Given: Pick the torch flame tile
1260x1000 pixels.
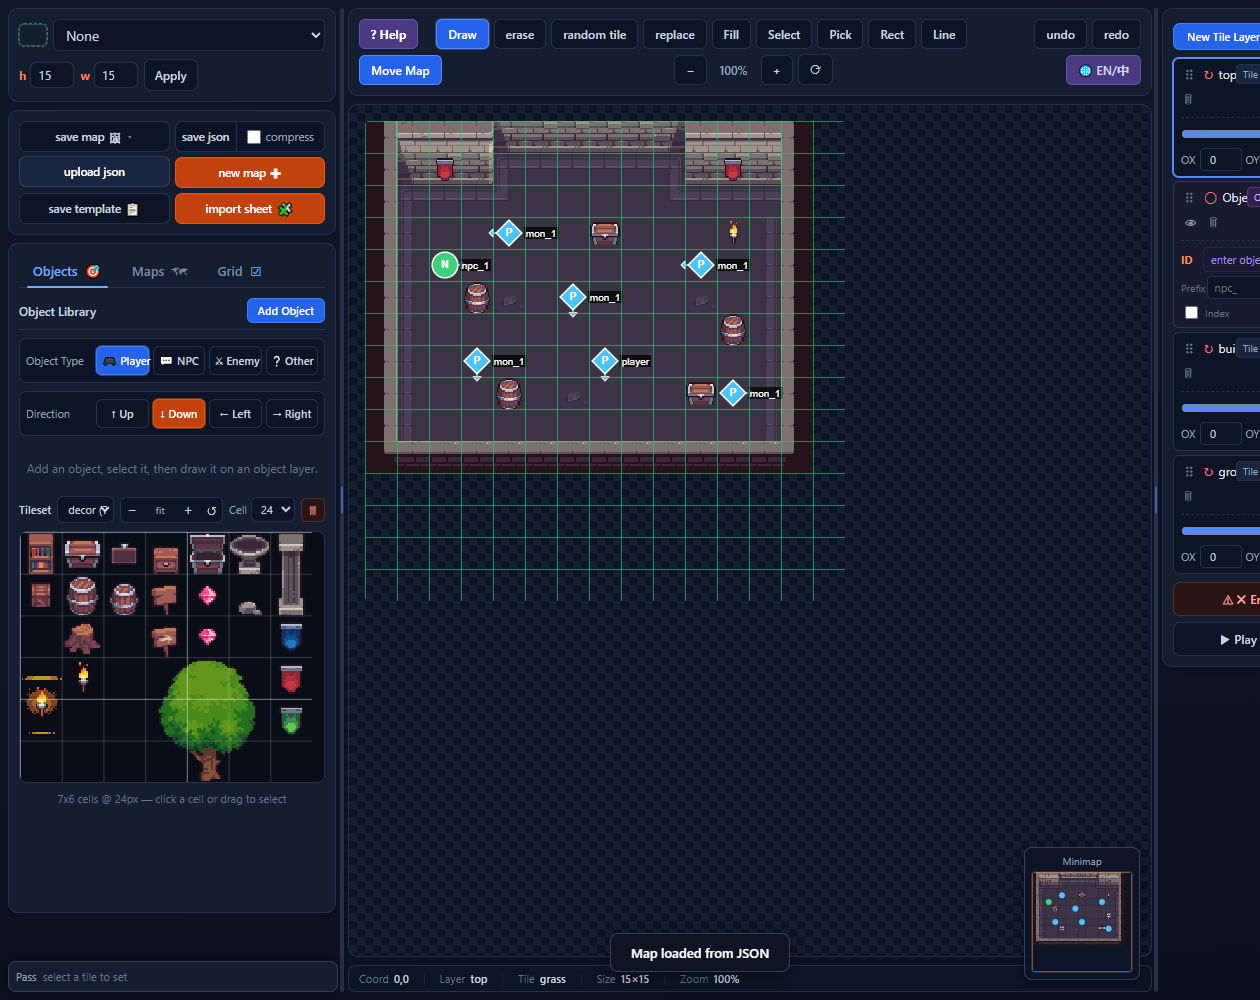Looking at the screenshot, I should (83, 678).
